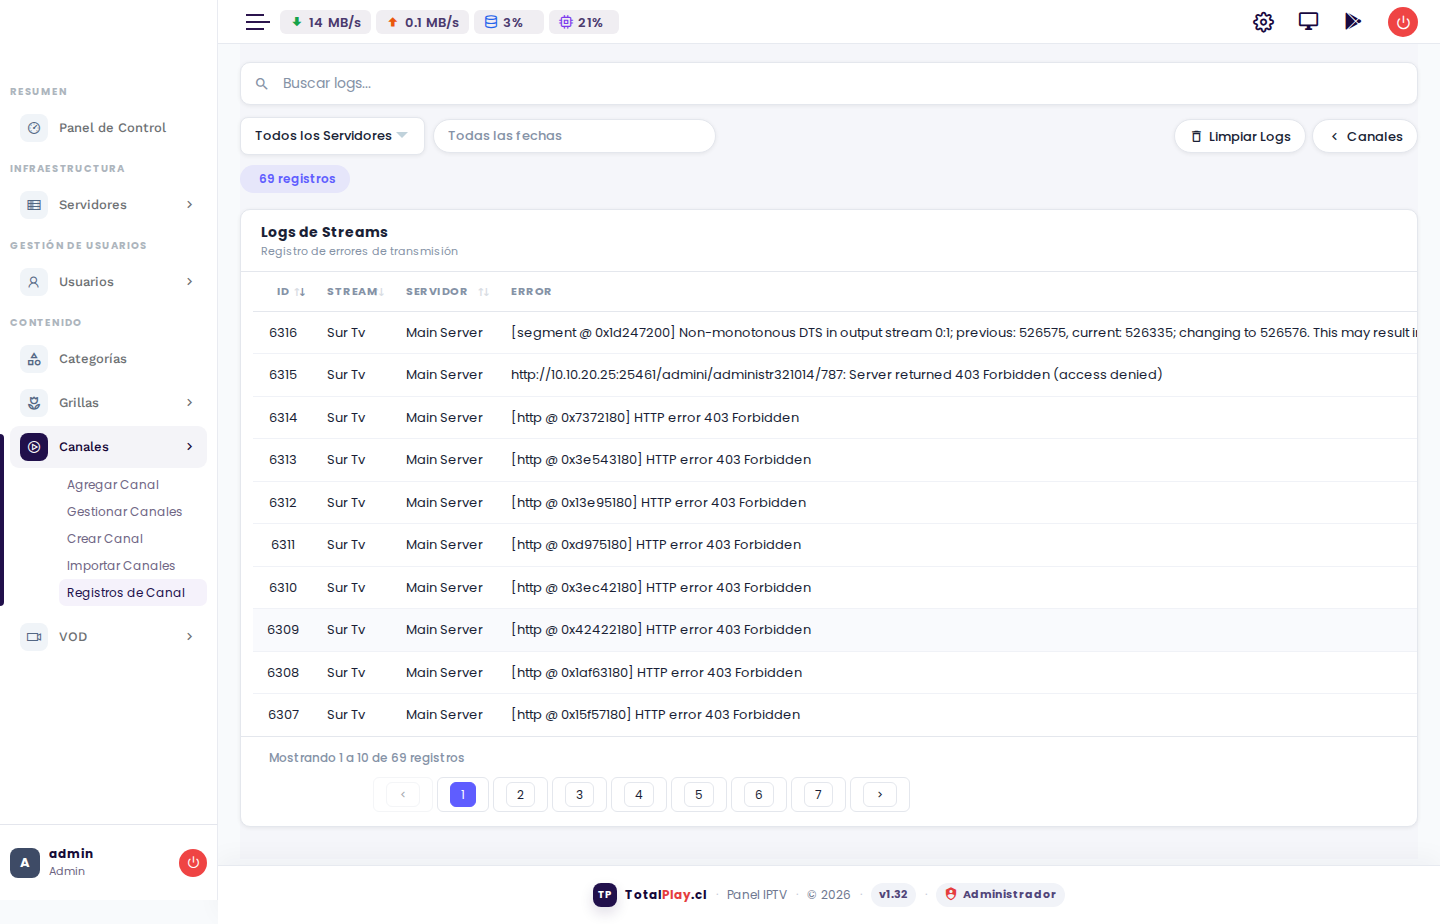Viewport: 1440px width, 924px height.
Task: Collapse the Canales submenu chevron
Action: click(190, 447)
